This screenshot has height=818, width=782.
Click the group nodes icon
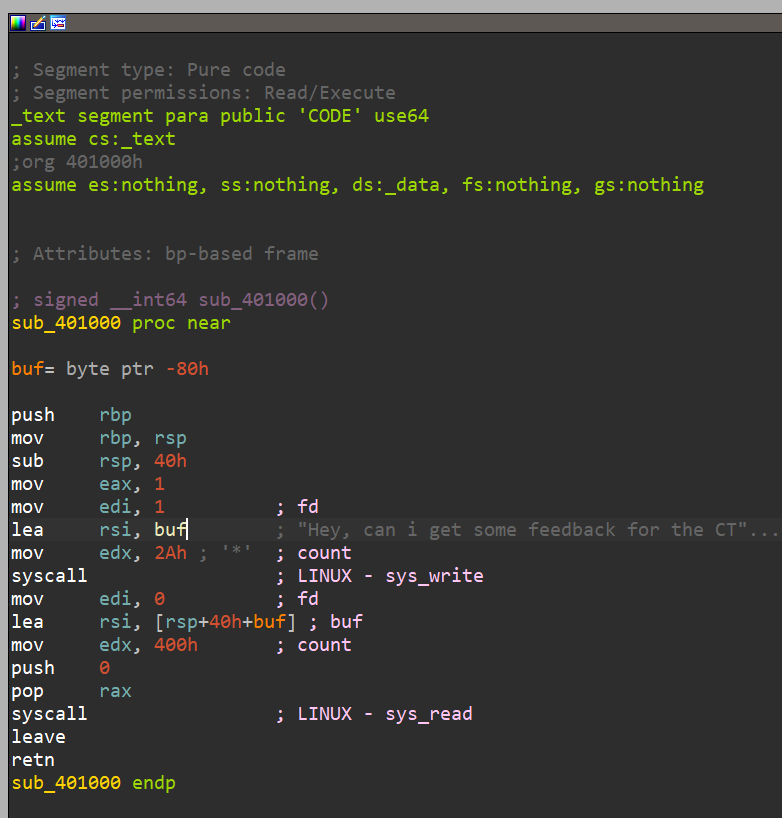(57, 22)
